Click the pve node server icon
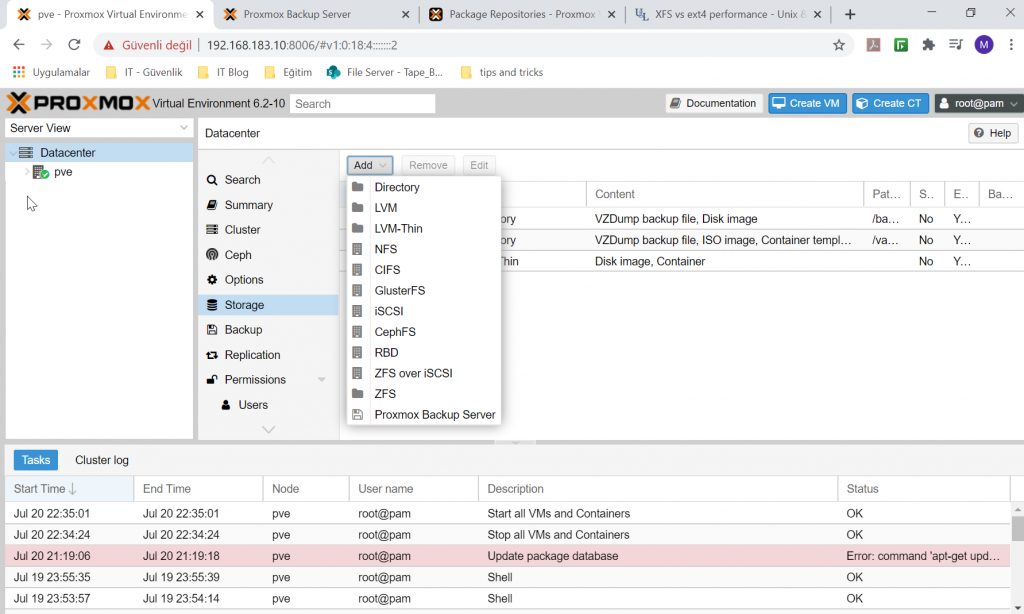This screenshot has height=614, width=1024. point(41,172)
